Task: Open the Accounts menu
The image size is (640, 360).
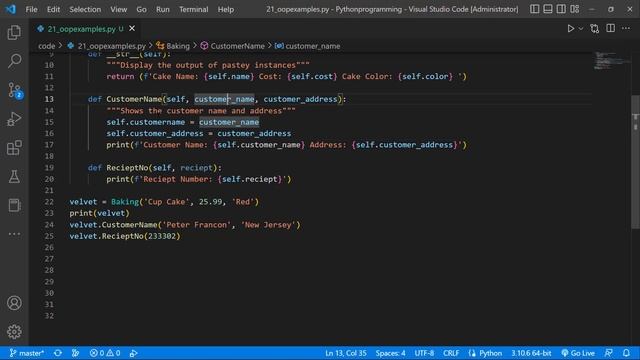Action: pos(14,303)
